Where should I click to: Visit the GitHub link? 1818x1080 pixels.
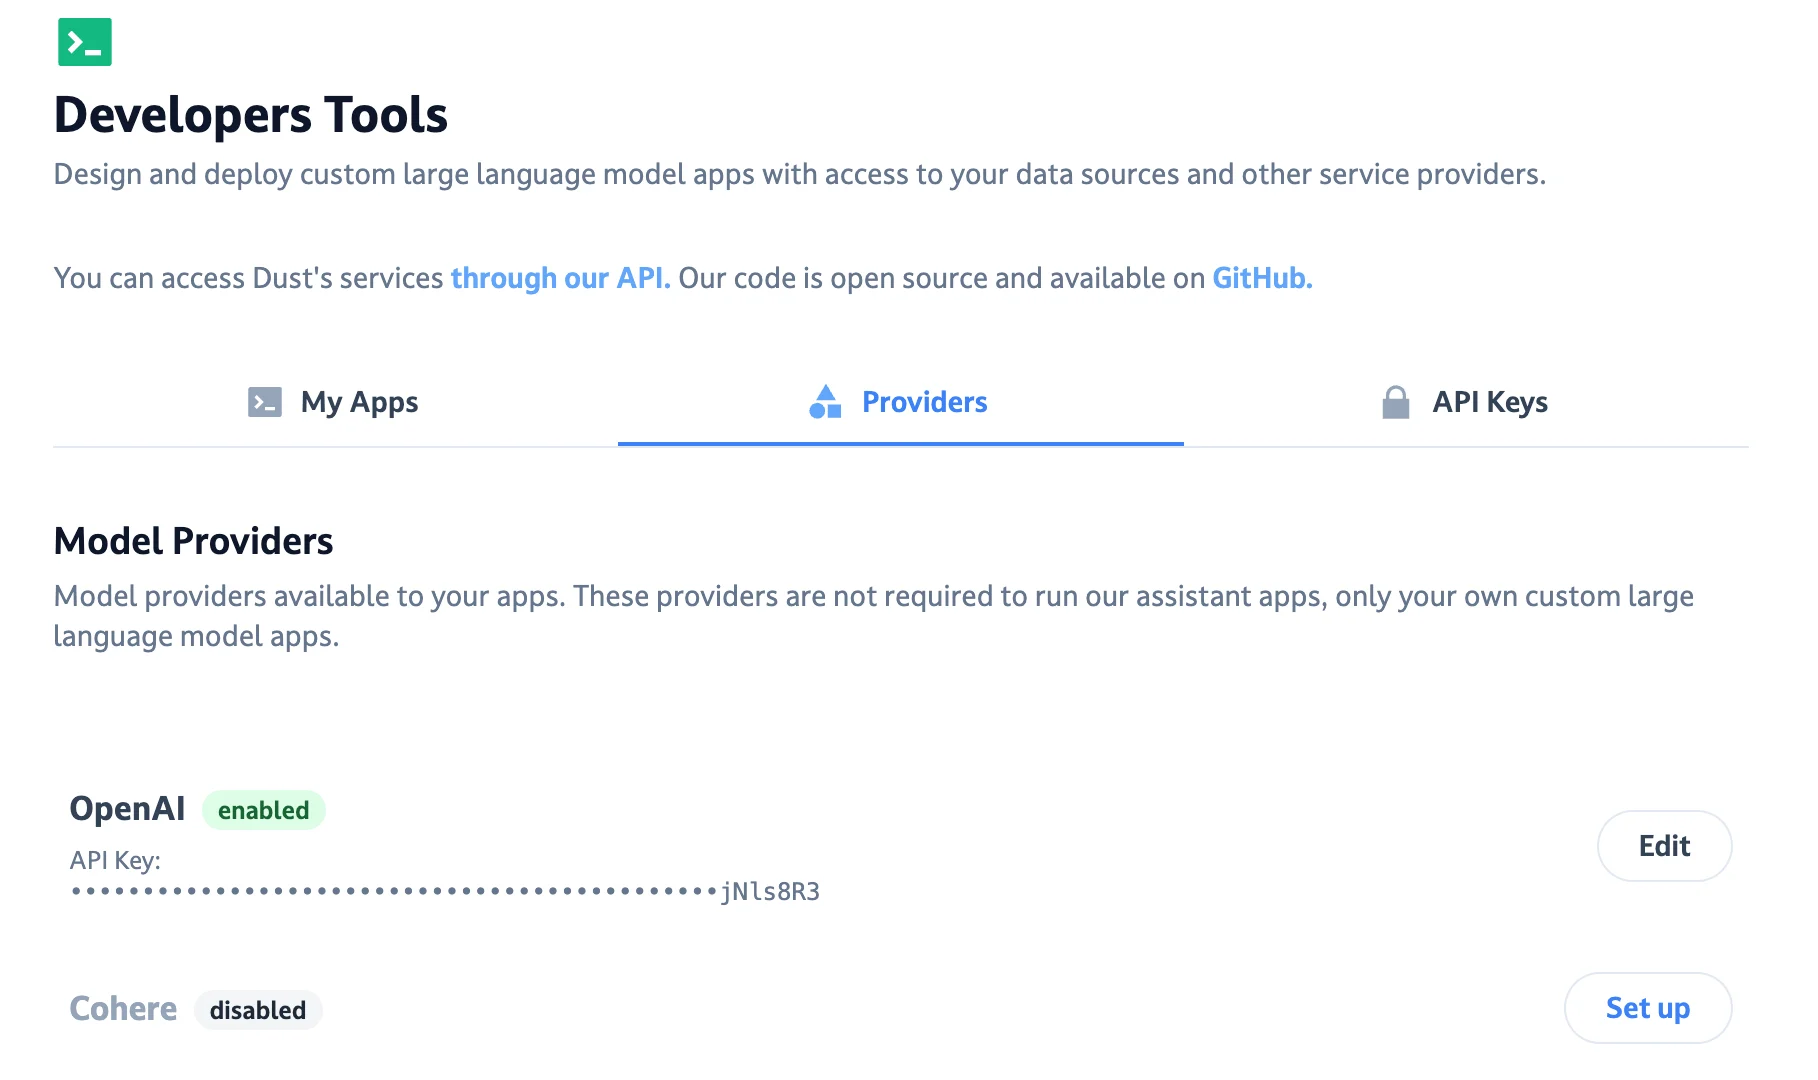1260,278
